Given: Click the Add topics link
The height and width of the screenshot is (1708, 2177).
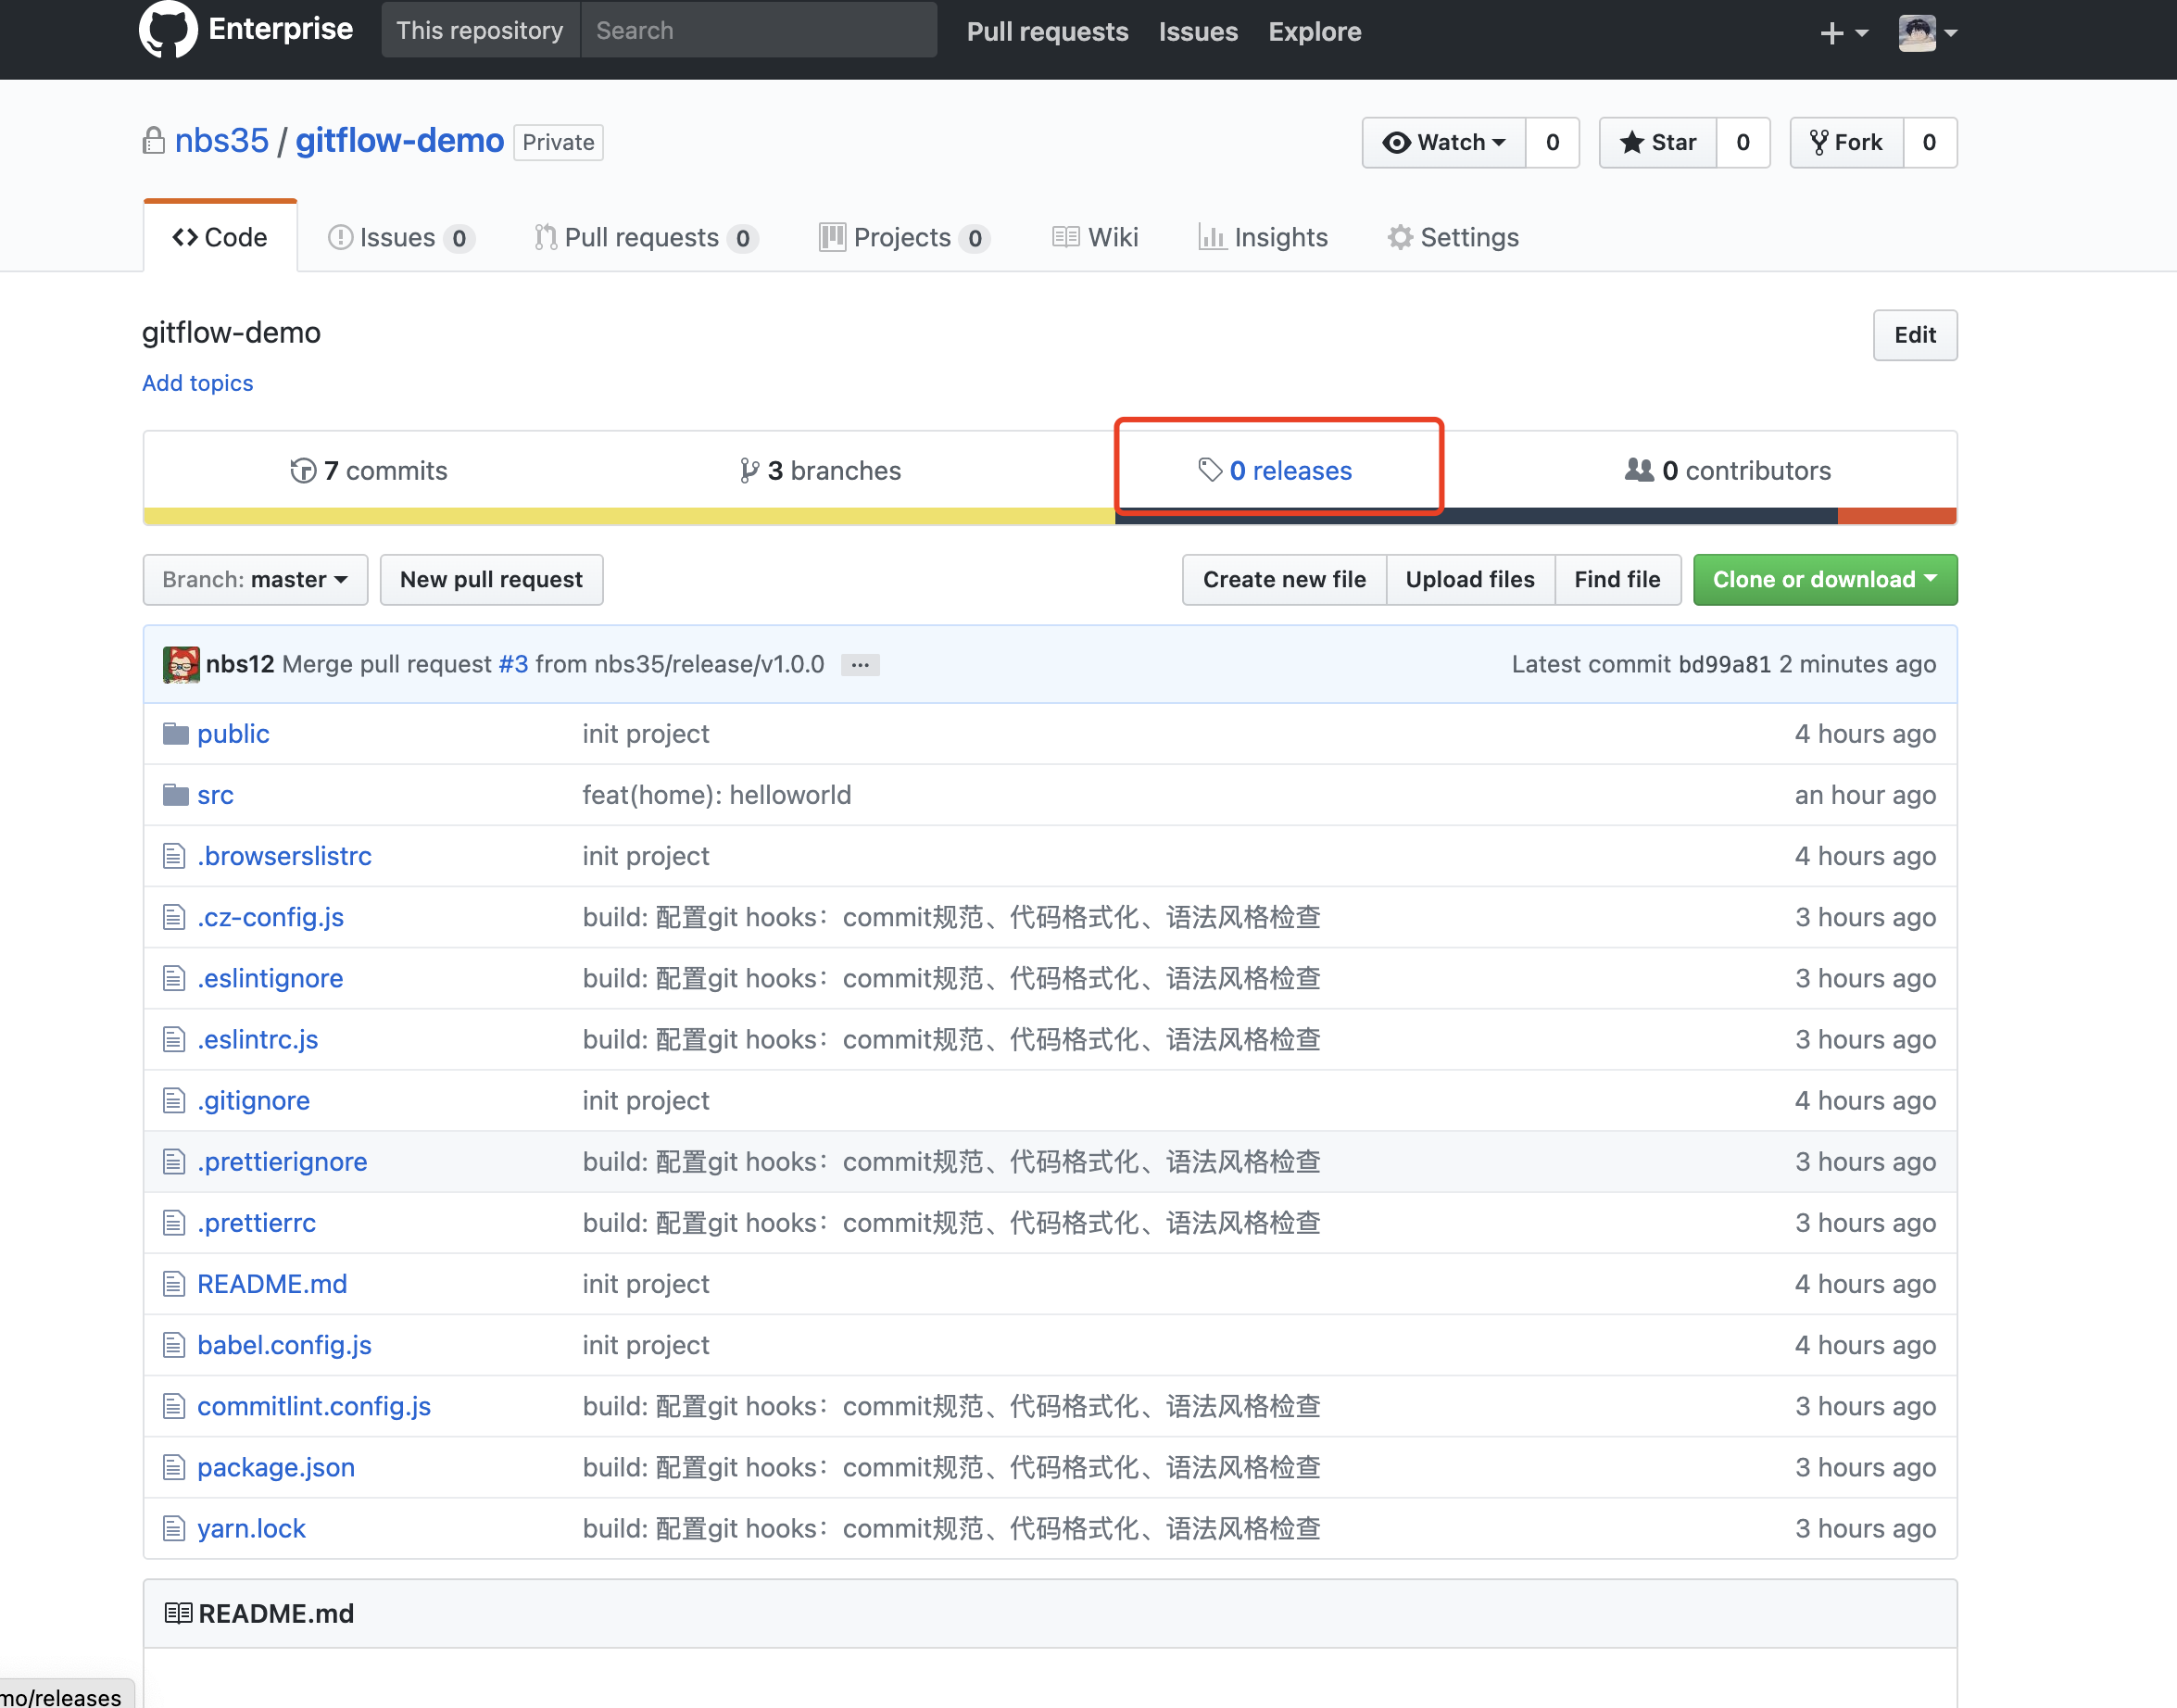Looking at the screenshot, I should [197, 383].
